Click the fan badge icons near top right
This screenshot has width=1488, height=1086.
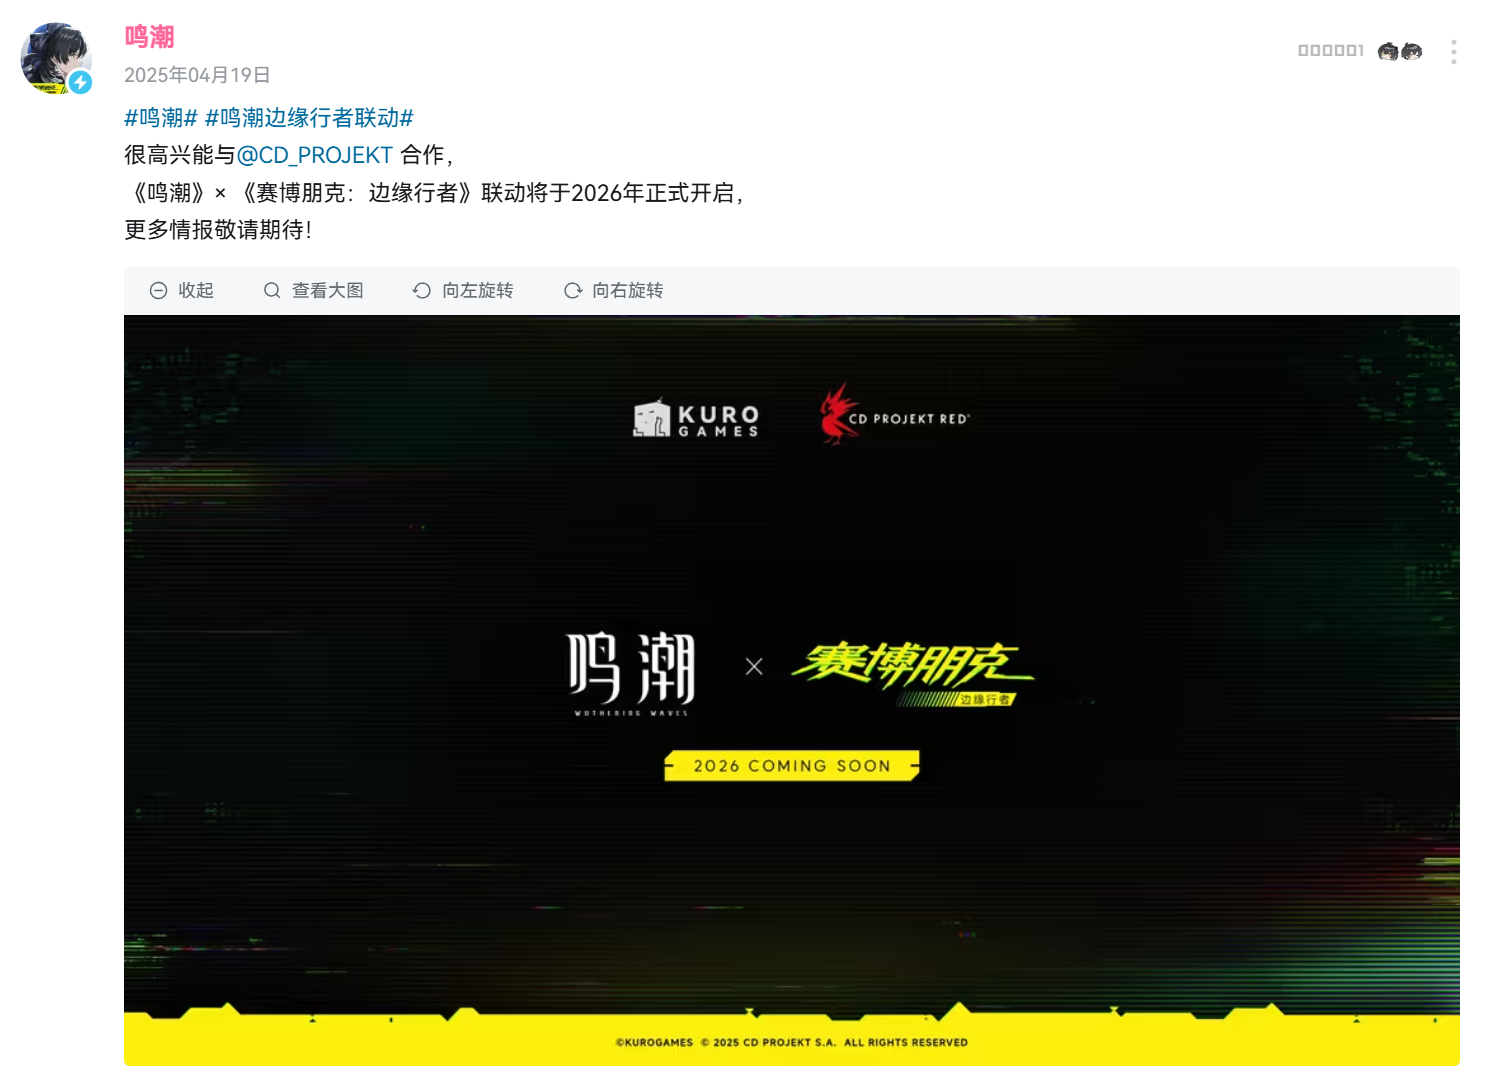[x=1399, y=51]
